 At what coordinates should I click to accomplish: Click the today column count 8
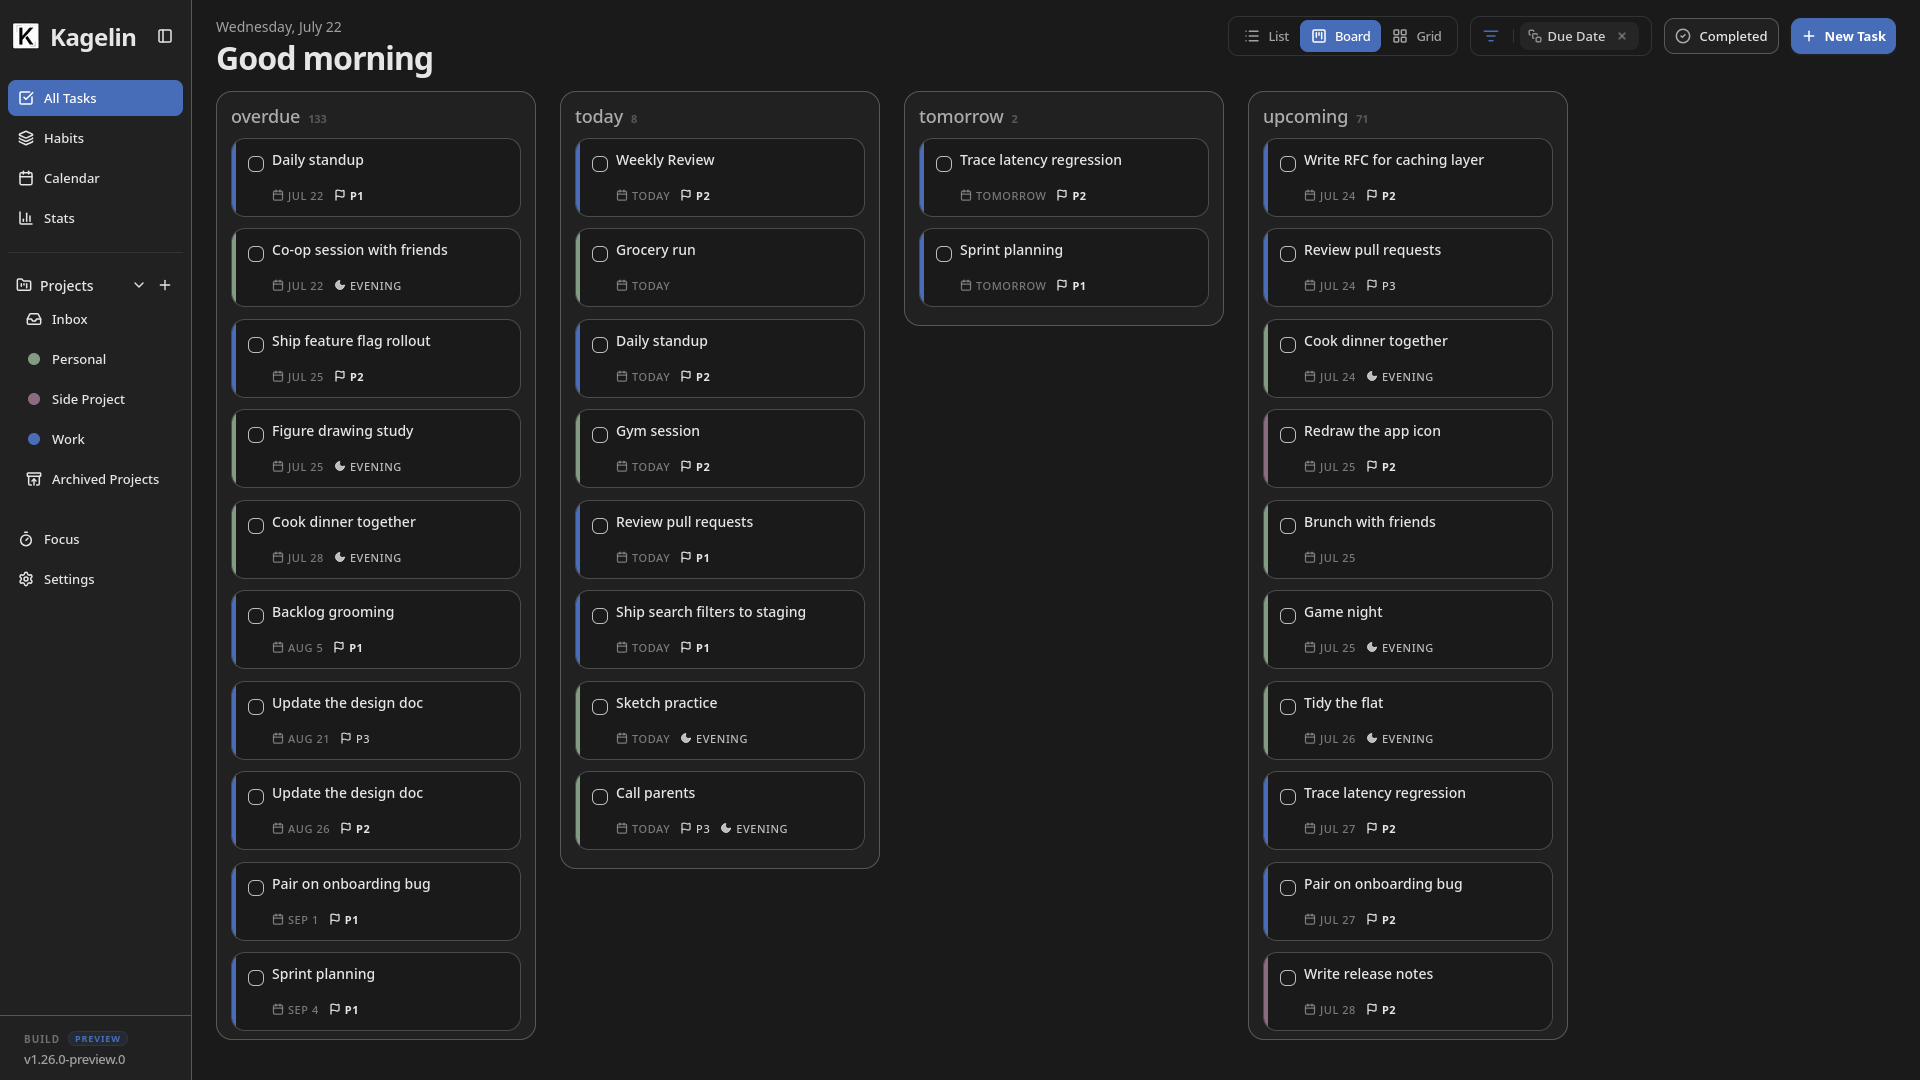634,119
